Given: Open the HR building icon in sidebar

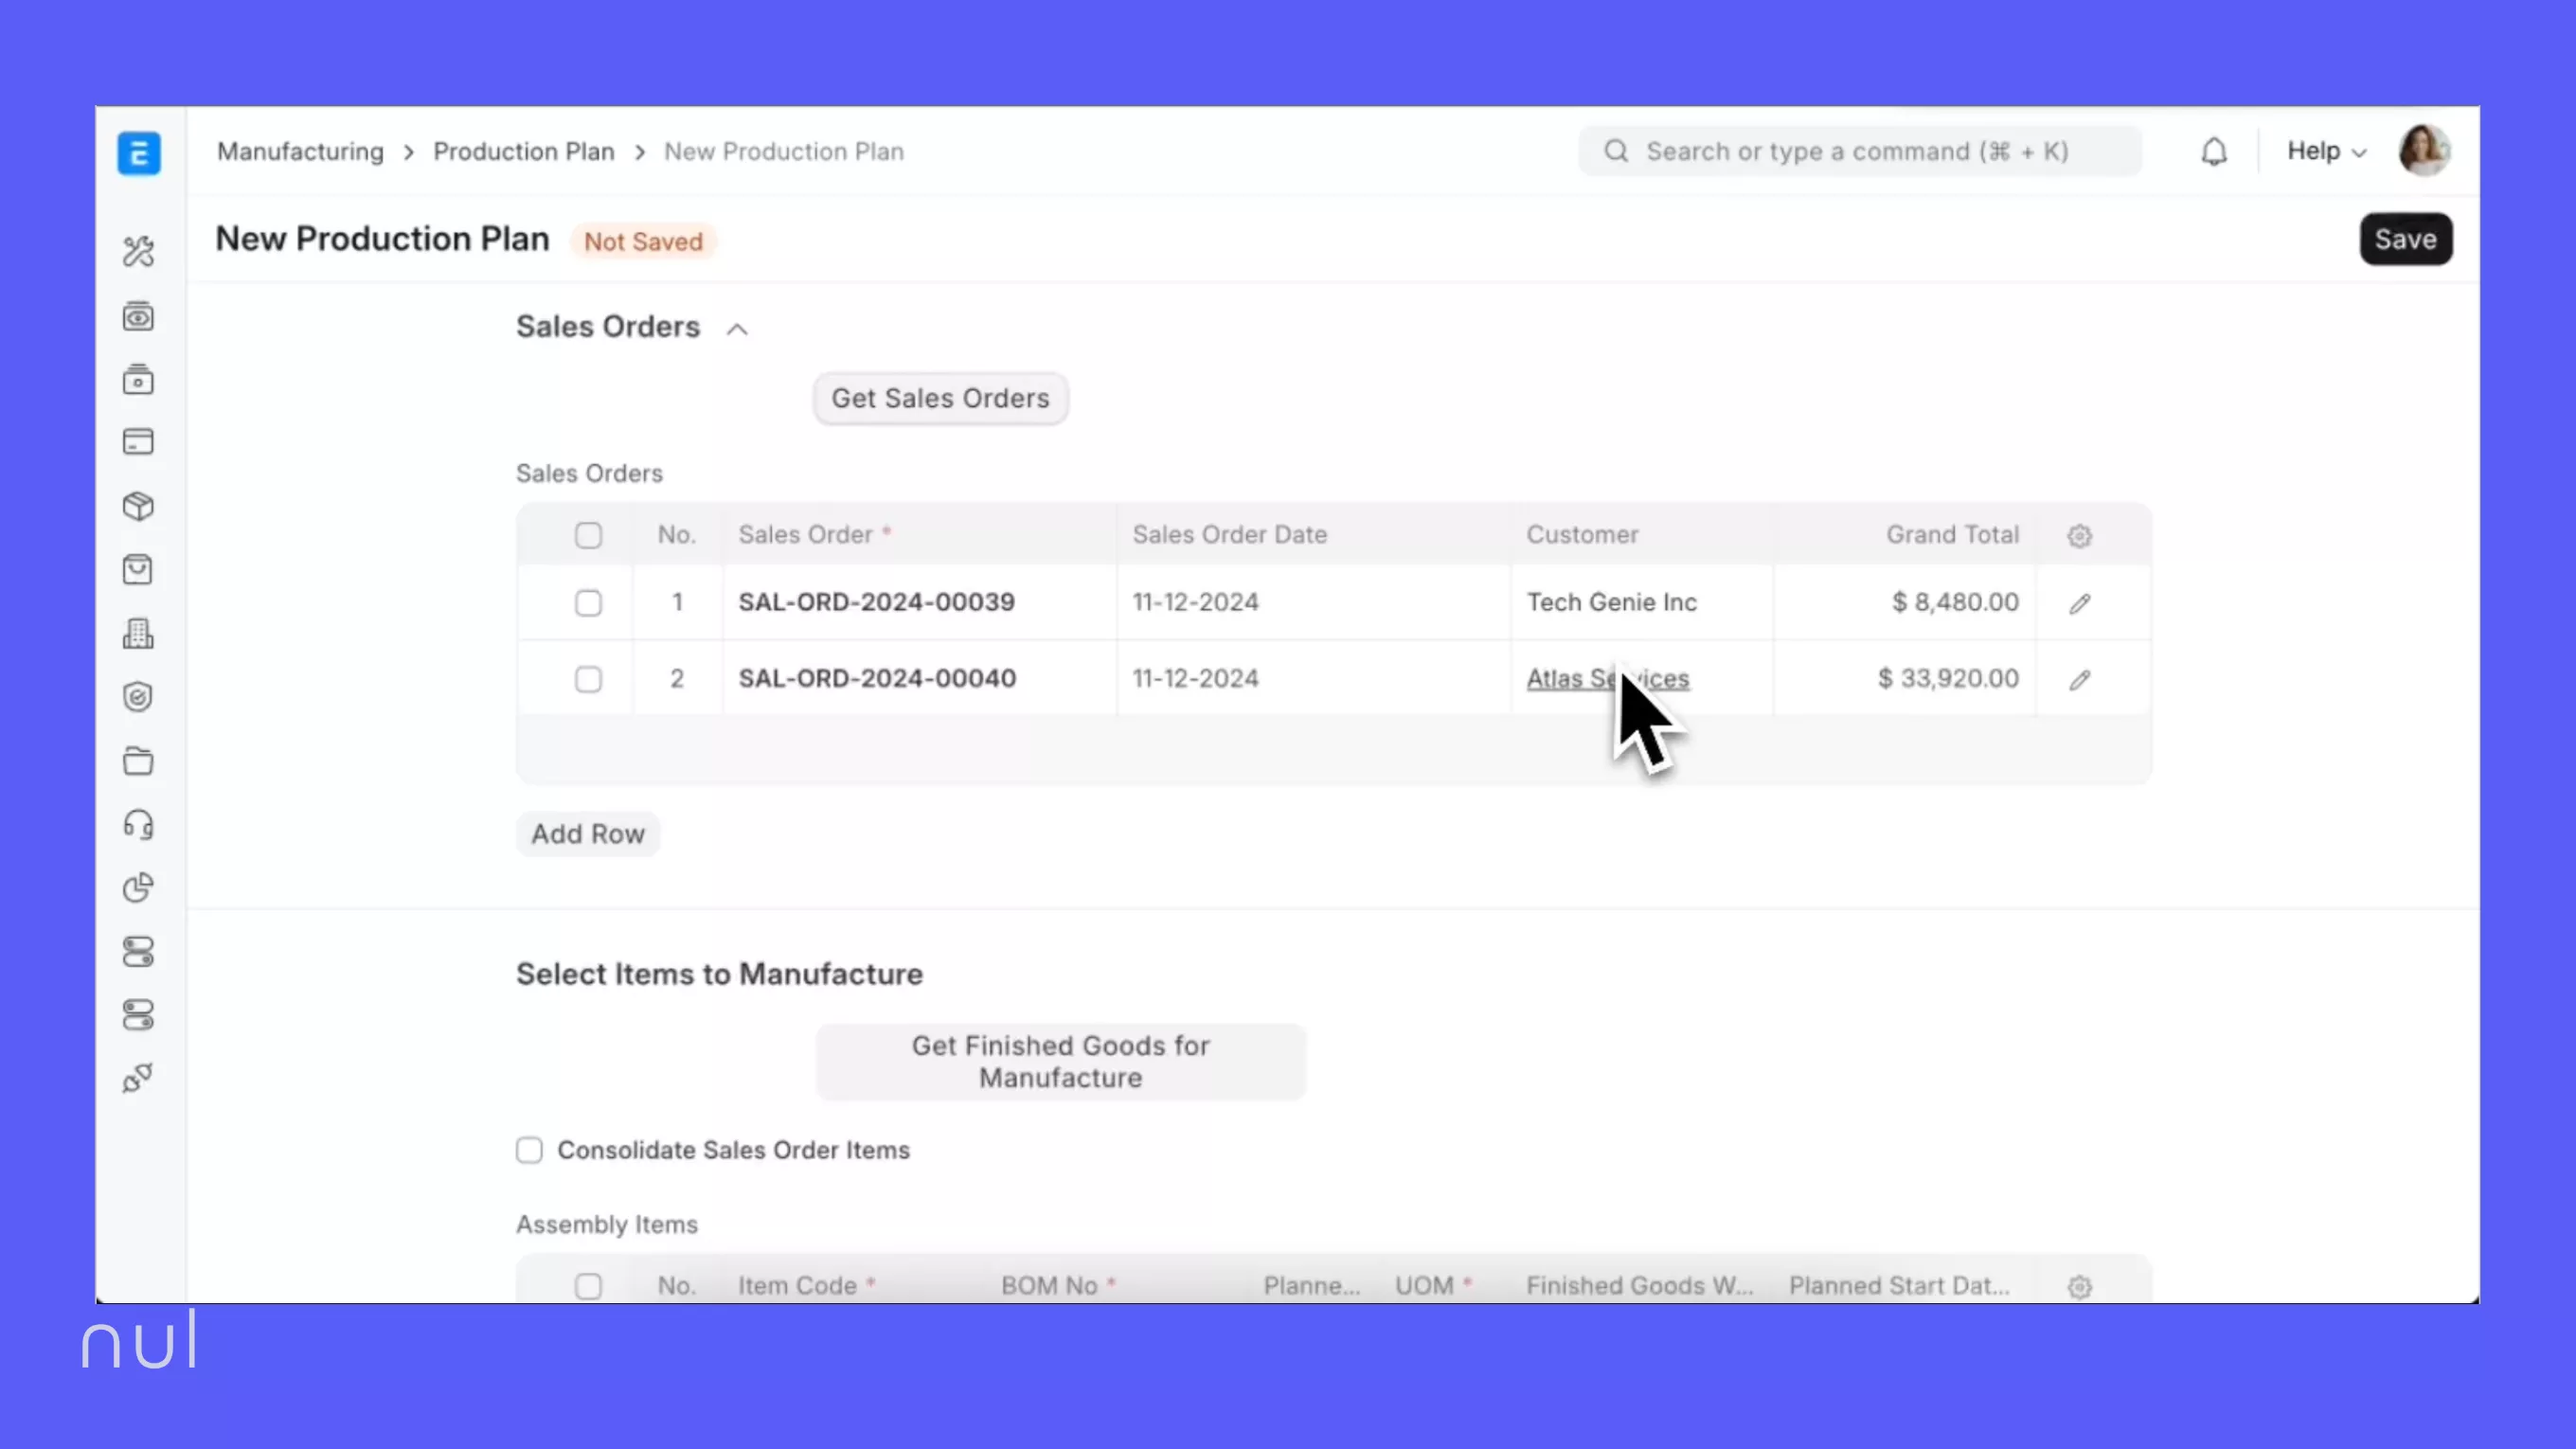Looking at the screenshot, I should click(x=138, y=634).
